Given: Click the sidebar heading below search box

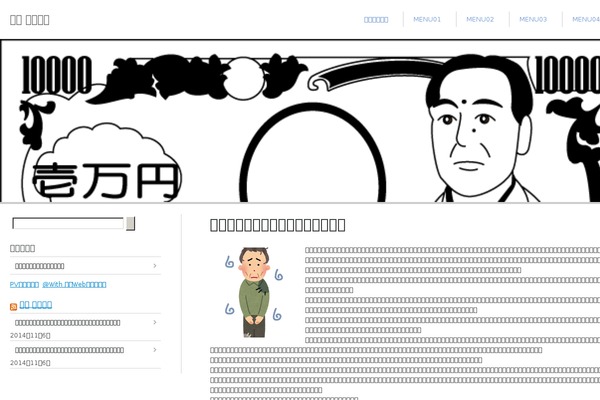Looking at the screenshot, I should tap(23, 248).
